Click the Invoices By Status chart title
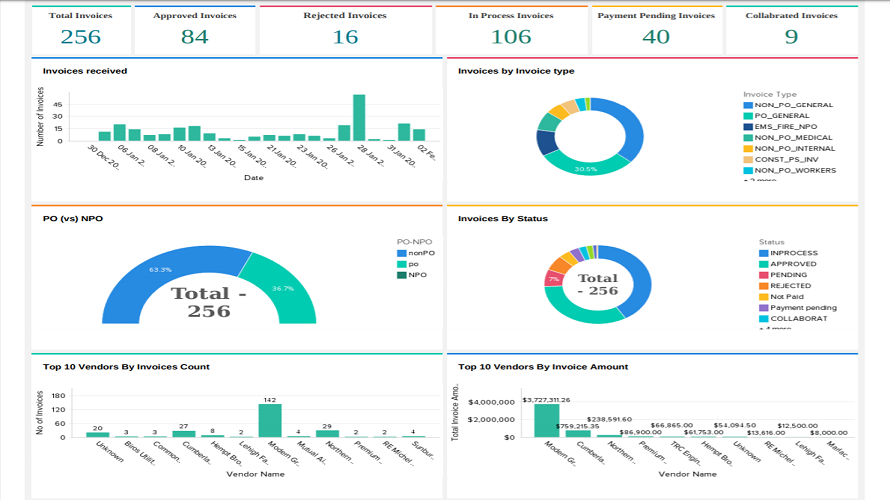890x500 pixels. coord(503,219)
